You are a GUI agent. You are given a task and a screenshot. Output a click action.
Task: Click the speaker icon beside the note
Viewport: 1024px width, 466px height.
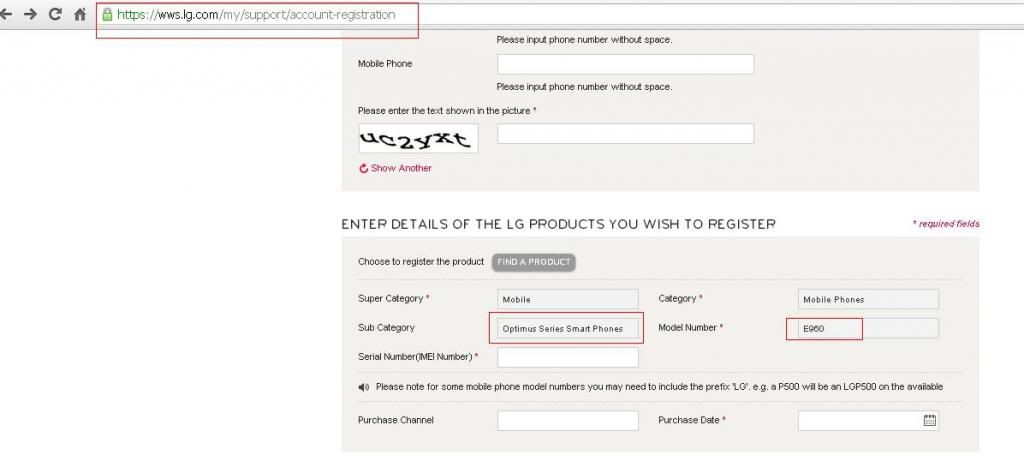point(363,387)
